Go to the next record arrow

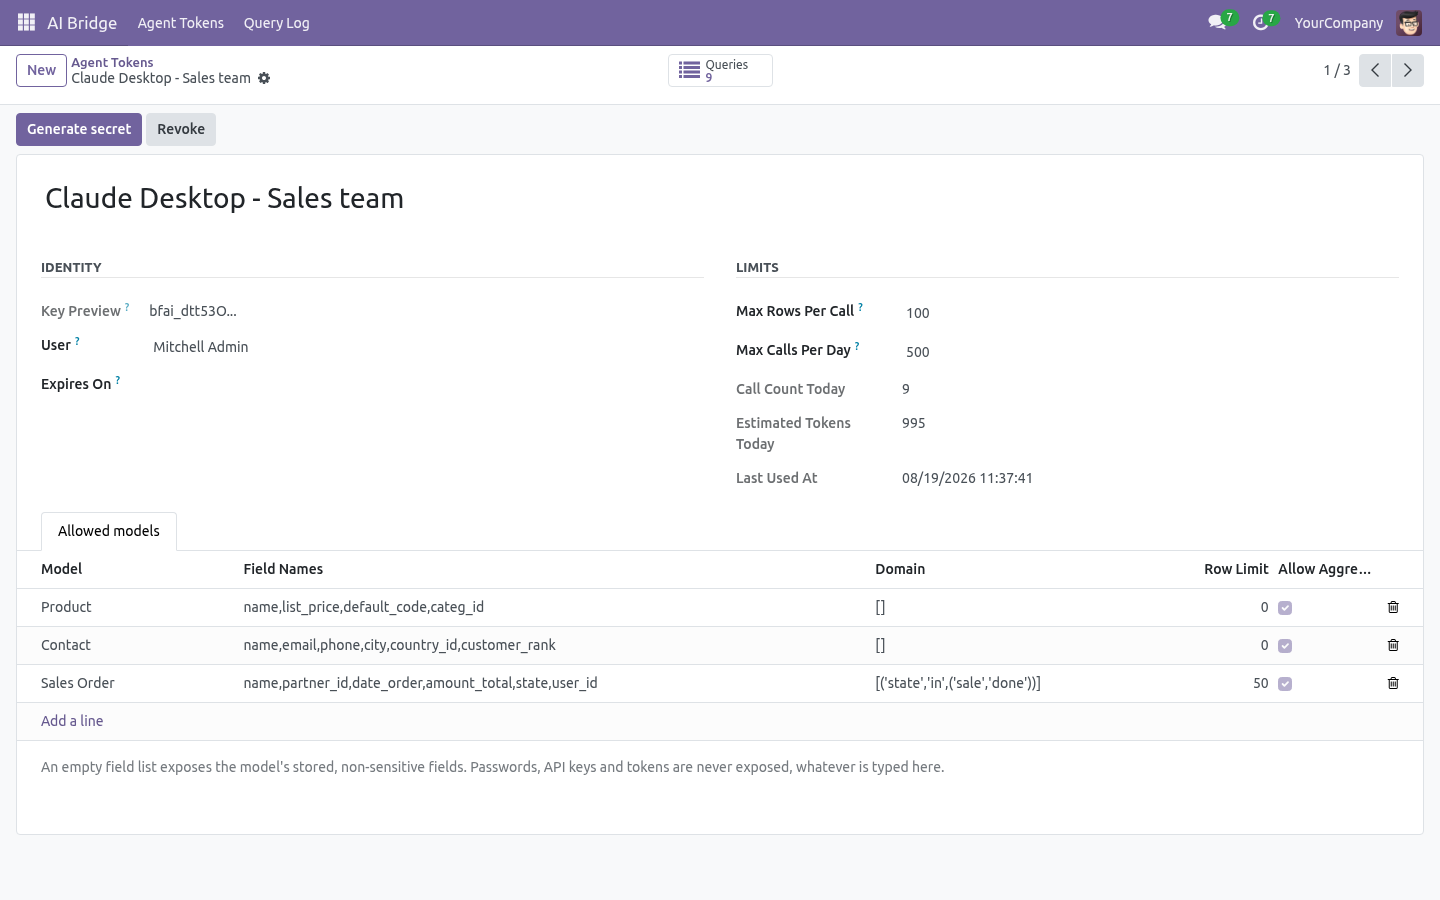click(1407, 70)
